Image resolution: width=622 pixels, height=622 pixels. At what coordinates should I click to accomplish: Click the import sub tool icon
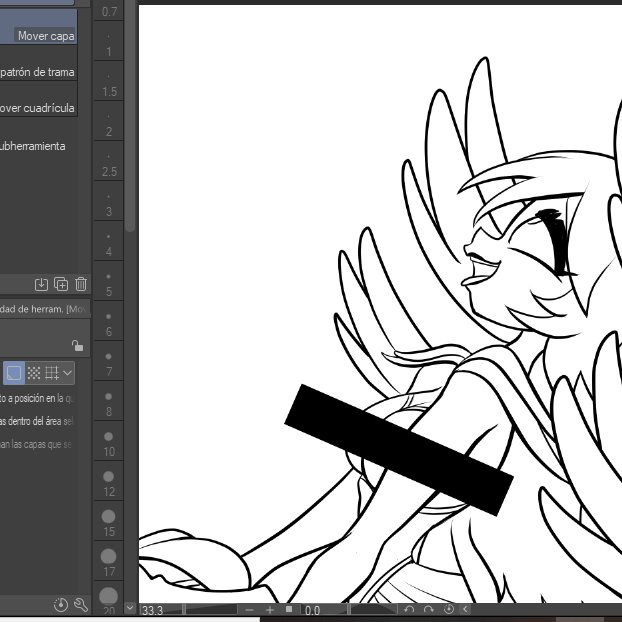tap(41, 284)
